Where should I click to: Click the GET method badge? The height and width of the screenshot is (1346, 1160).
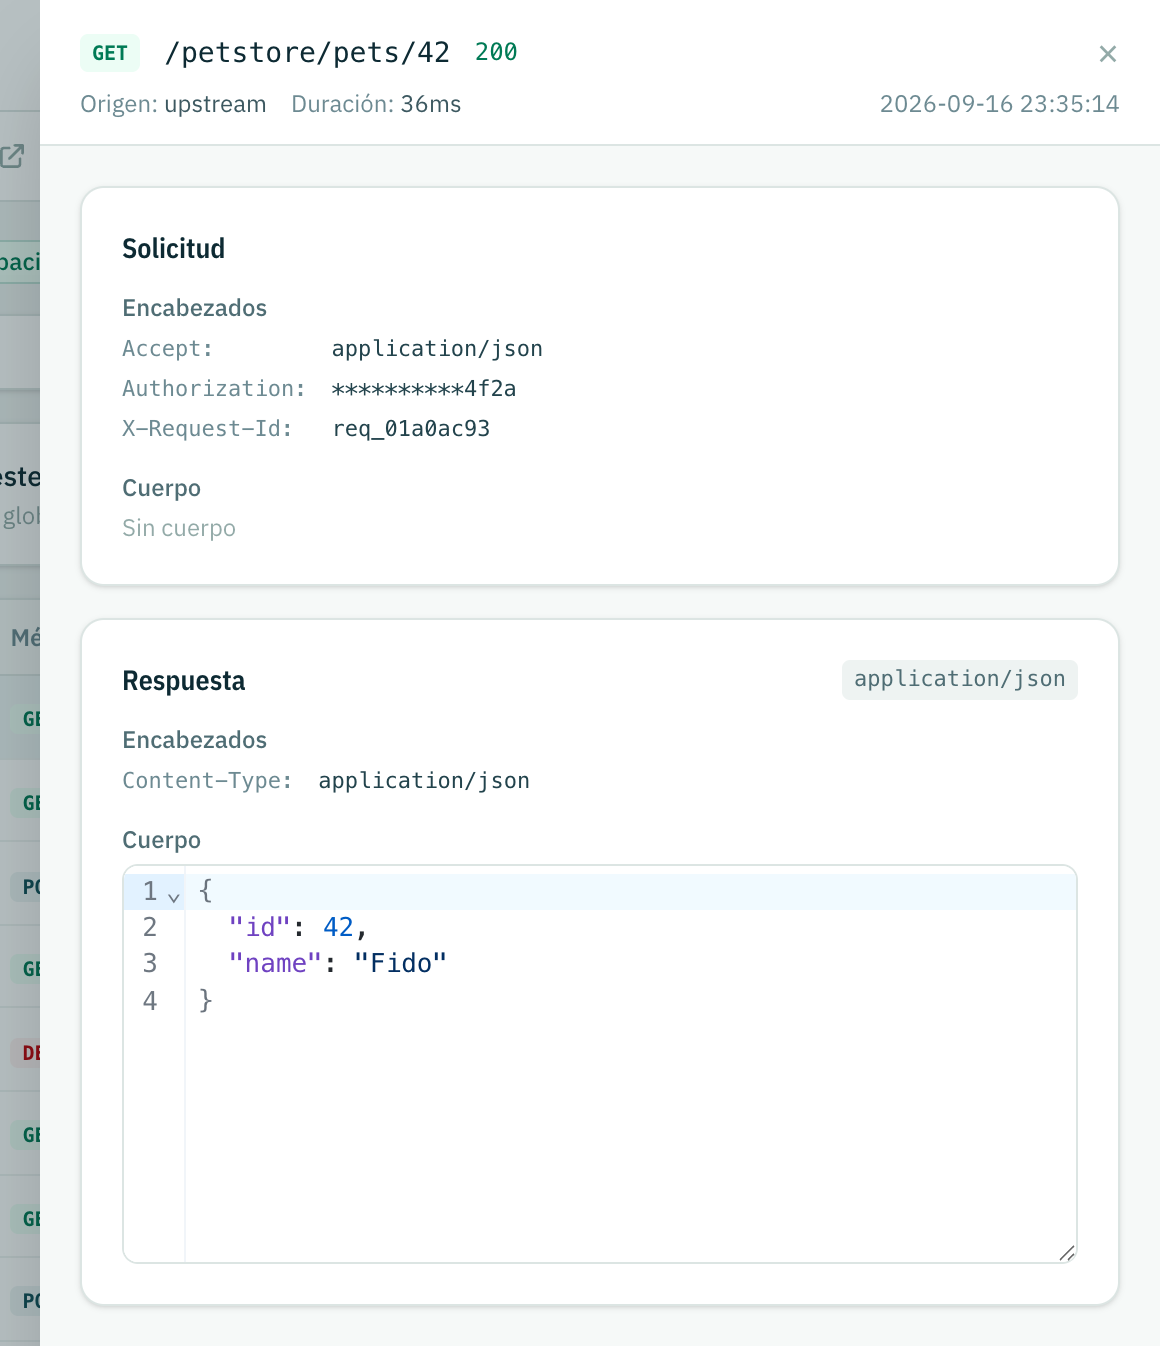[x=110, y=53]
